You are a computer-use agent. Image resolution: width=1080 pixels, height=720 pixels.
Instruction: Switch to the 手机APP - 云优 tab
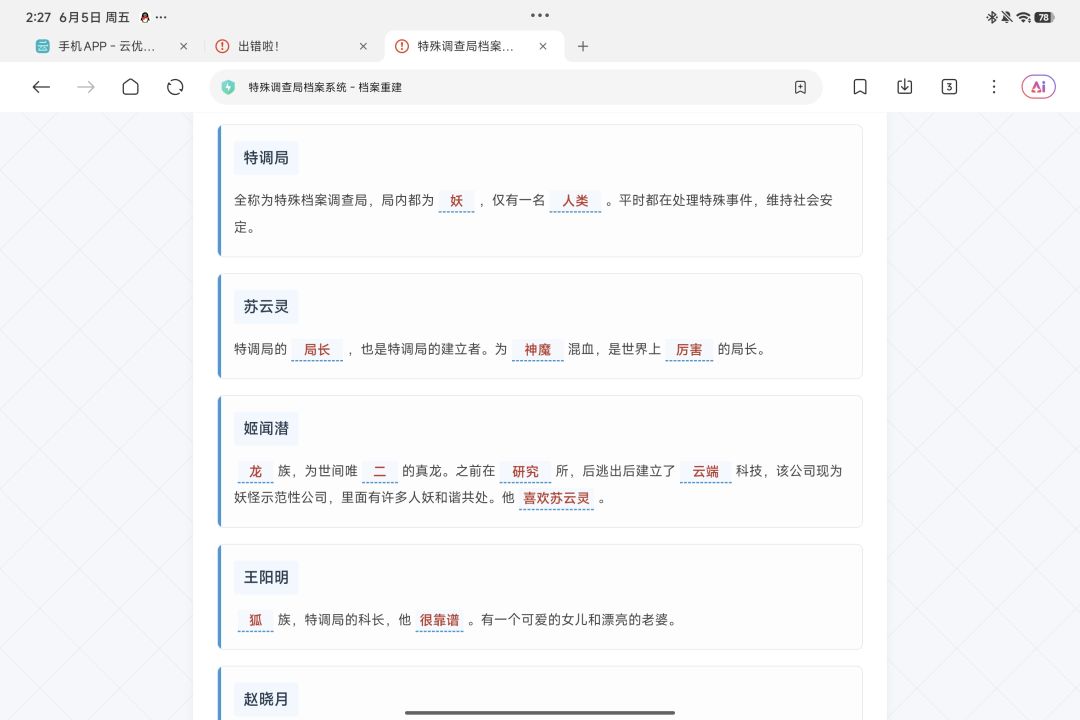click(106, 46)
